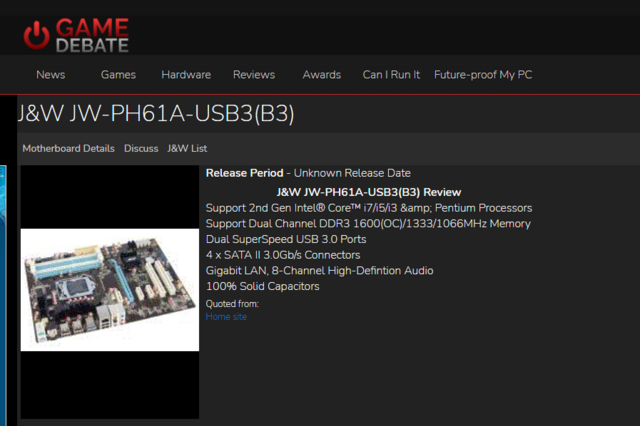Viewport: 640px width, 426px height.
Task: Click the red power icon in the logo
Action: 37,32
